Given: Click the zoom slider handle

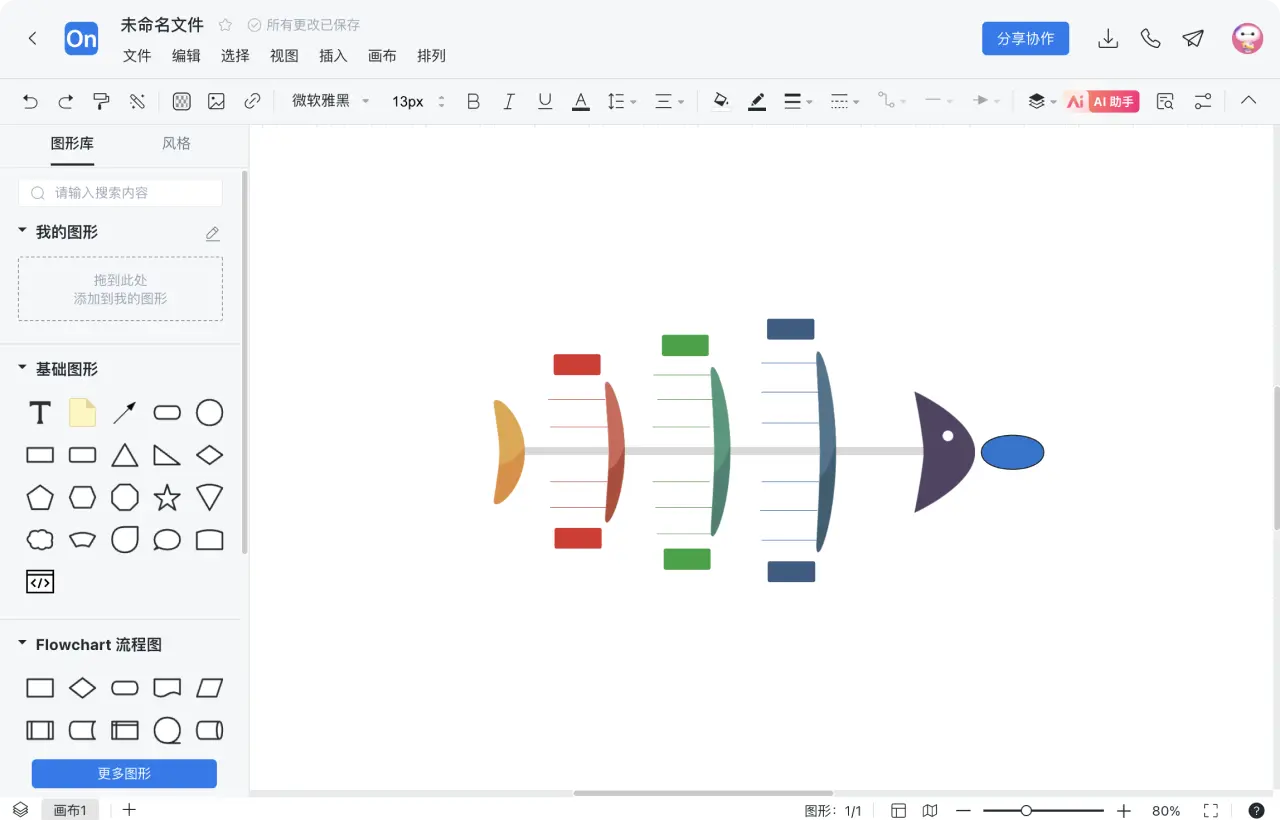Looking at the screenshot, I should pyautogui.click(x=1026, y=811).
